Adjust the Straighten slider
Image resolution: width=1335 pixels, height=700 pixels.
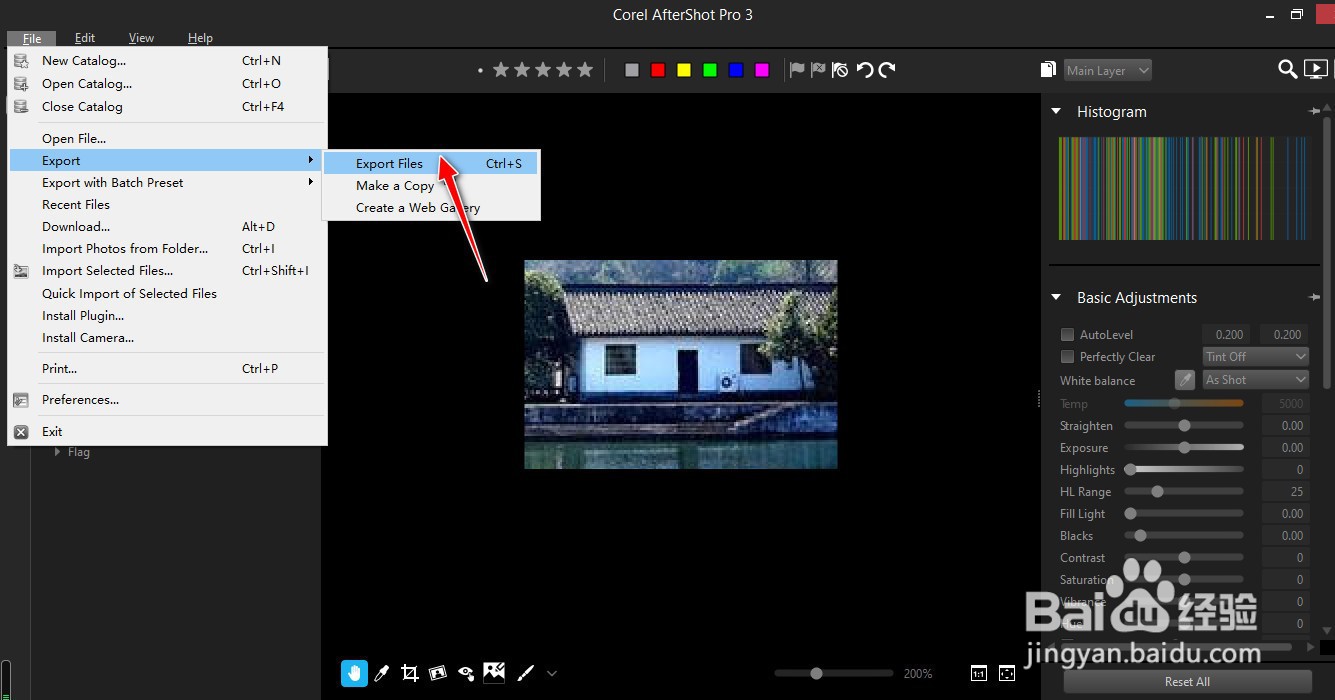tap(1184, 426)
